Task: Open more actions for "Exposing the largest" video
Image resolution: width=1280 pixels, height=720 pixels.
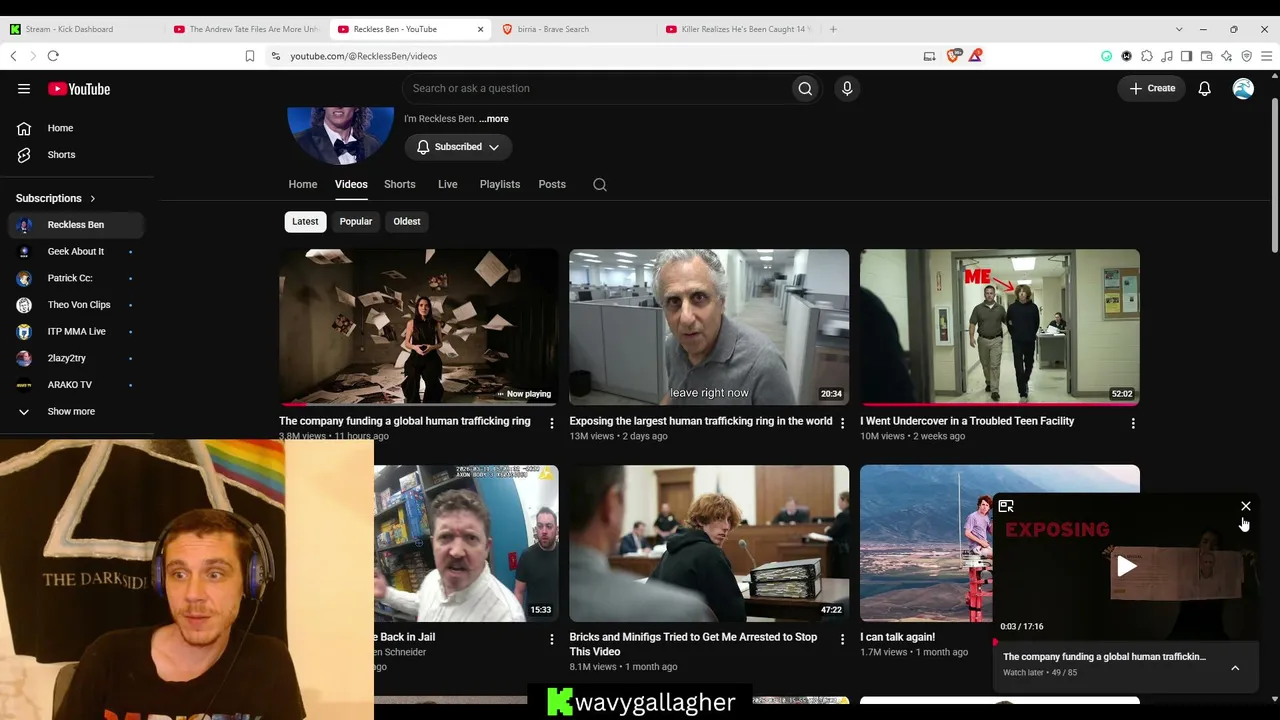Action: 842,423
